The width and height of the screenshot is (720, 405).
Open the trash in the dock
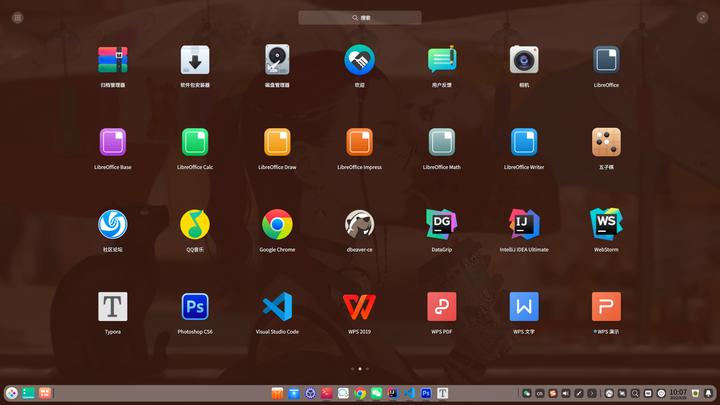point(695,394)
